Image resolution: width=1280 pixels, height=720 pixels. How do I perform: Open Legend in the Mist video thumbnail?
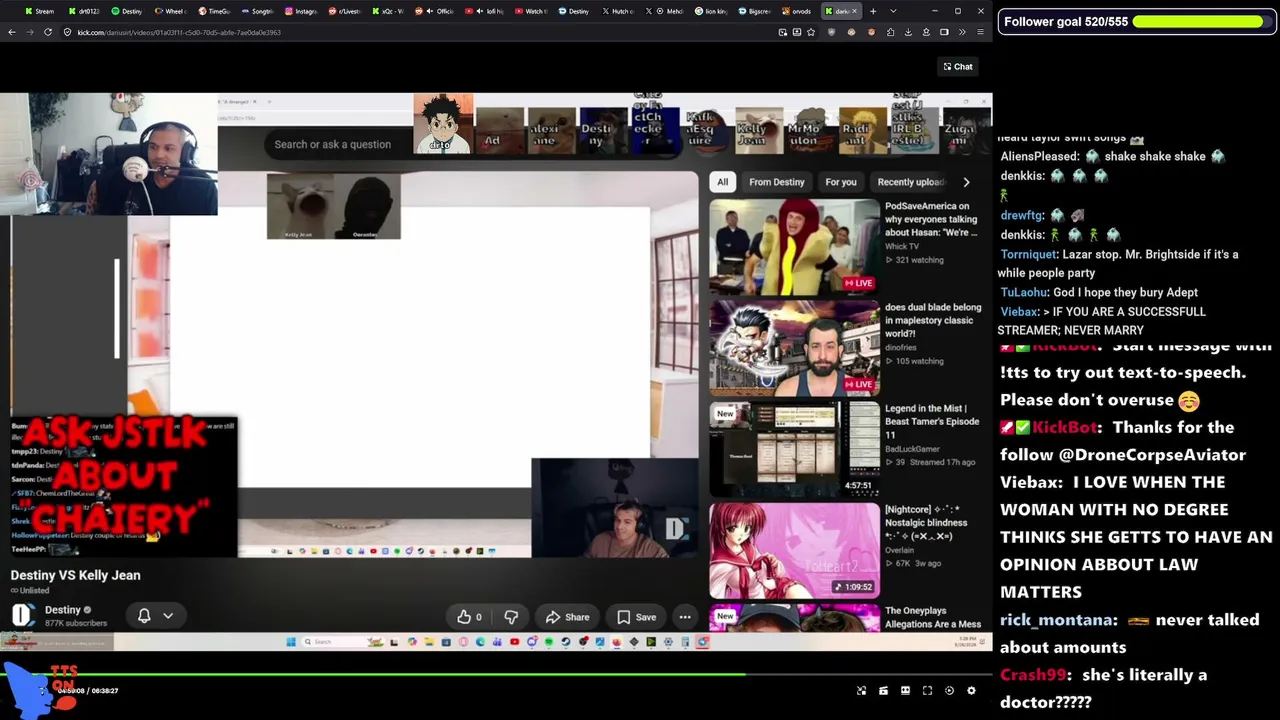coord(795,448)
